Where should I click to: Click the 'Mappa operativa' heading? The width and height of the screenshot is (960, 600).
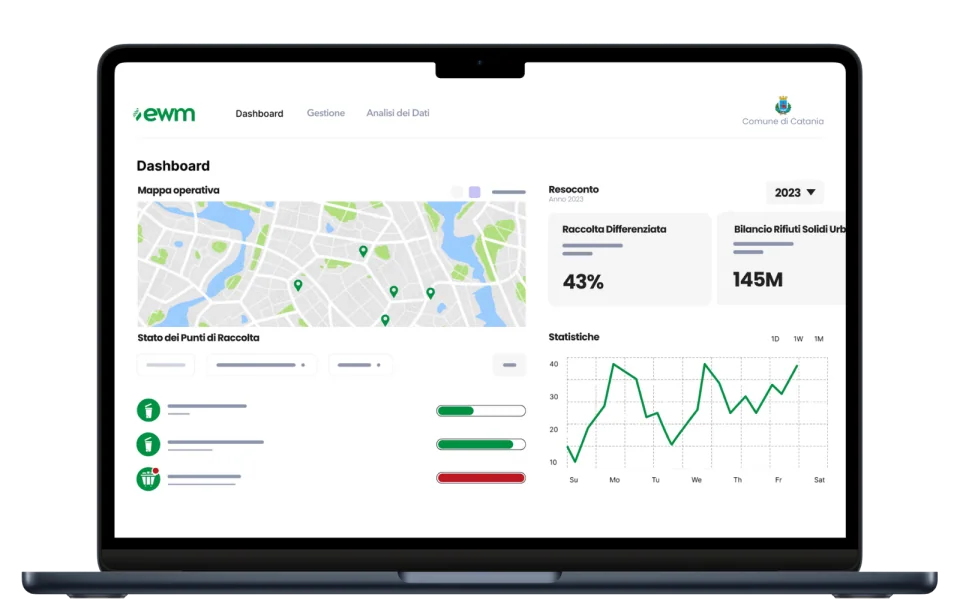[x=178, y=190]
